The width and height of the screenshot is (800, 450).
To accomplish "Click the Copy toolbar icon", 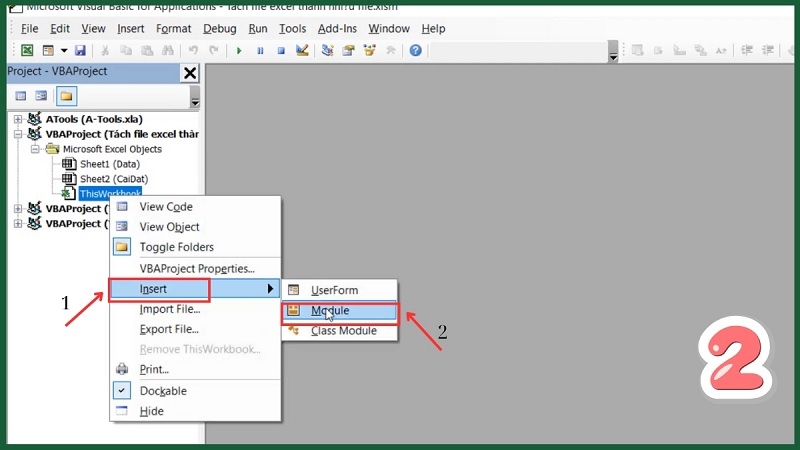I will pos(126,50).
